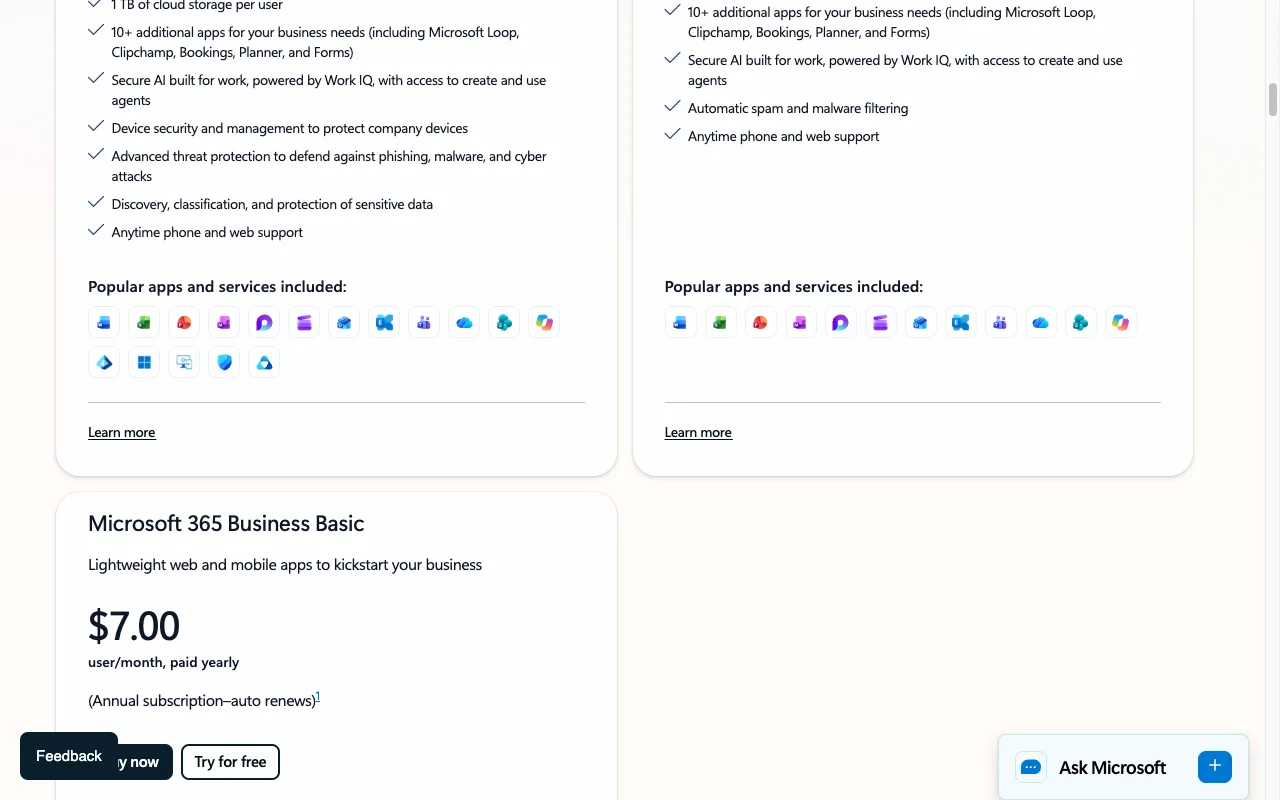Click the Word icon in the left plan card
The width and height of the screenshot is (1280, 800).
pos(104,322)
